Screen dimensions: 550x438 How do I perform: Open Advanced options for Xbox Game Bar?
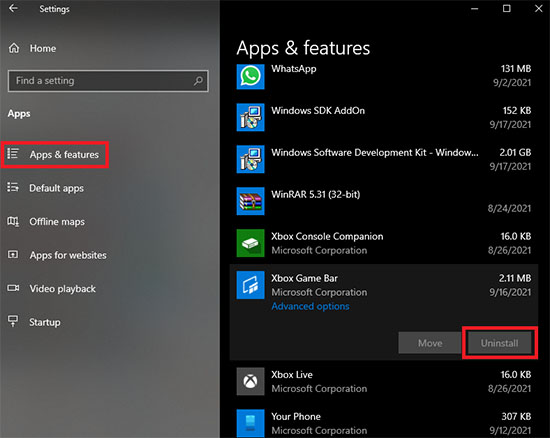(x=310, y=306)
